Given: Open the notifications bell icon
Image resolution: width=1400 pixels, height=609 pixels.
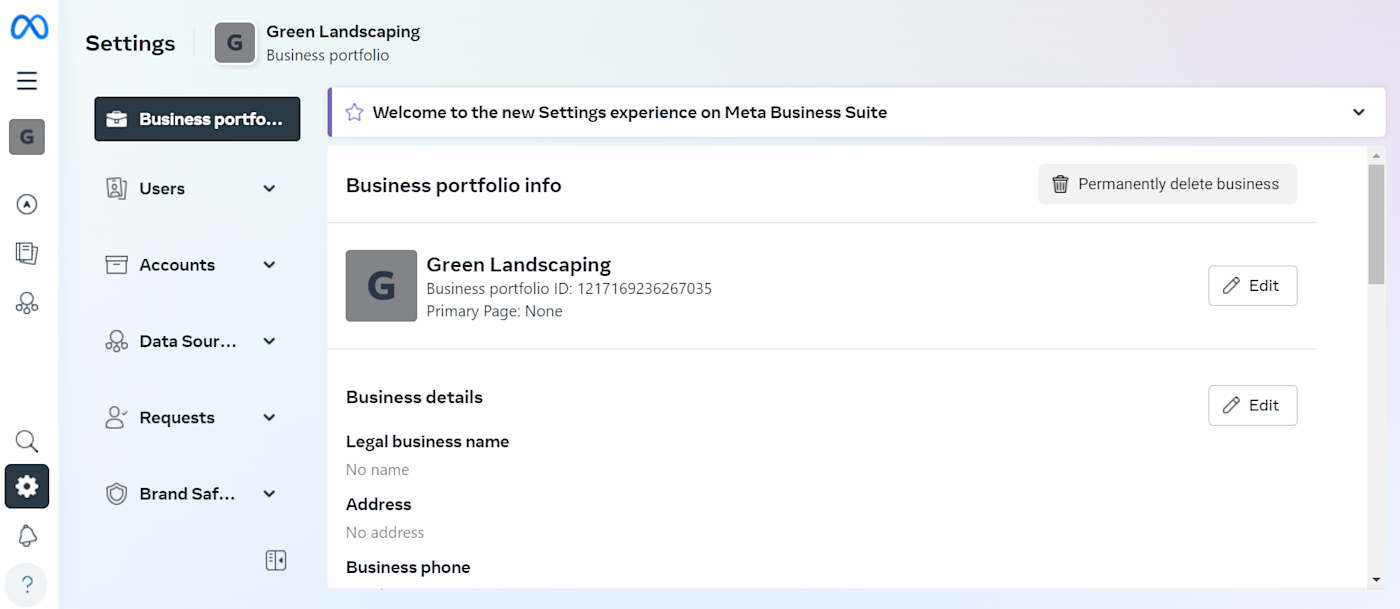Looking at the screenshot, I should (27, 536).
